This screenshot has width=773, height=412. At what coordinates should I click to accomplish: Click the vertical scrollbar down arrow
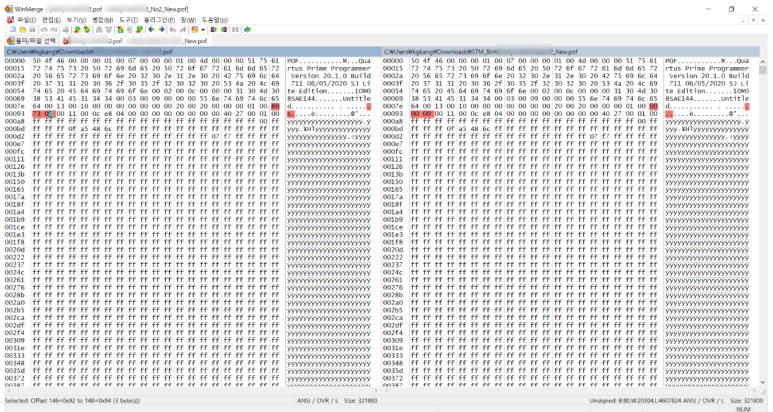pyautogui.click(x=763, y=382)
